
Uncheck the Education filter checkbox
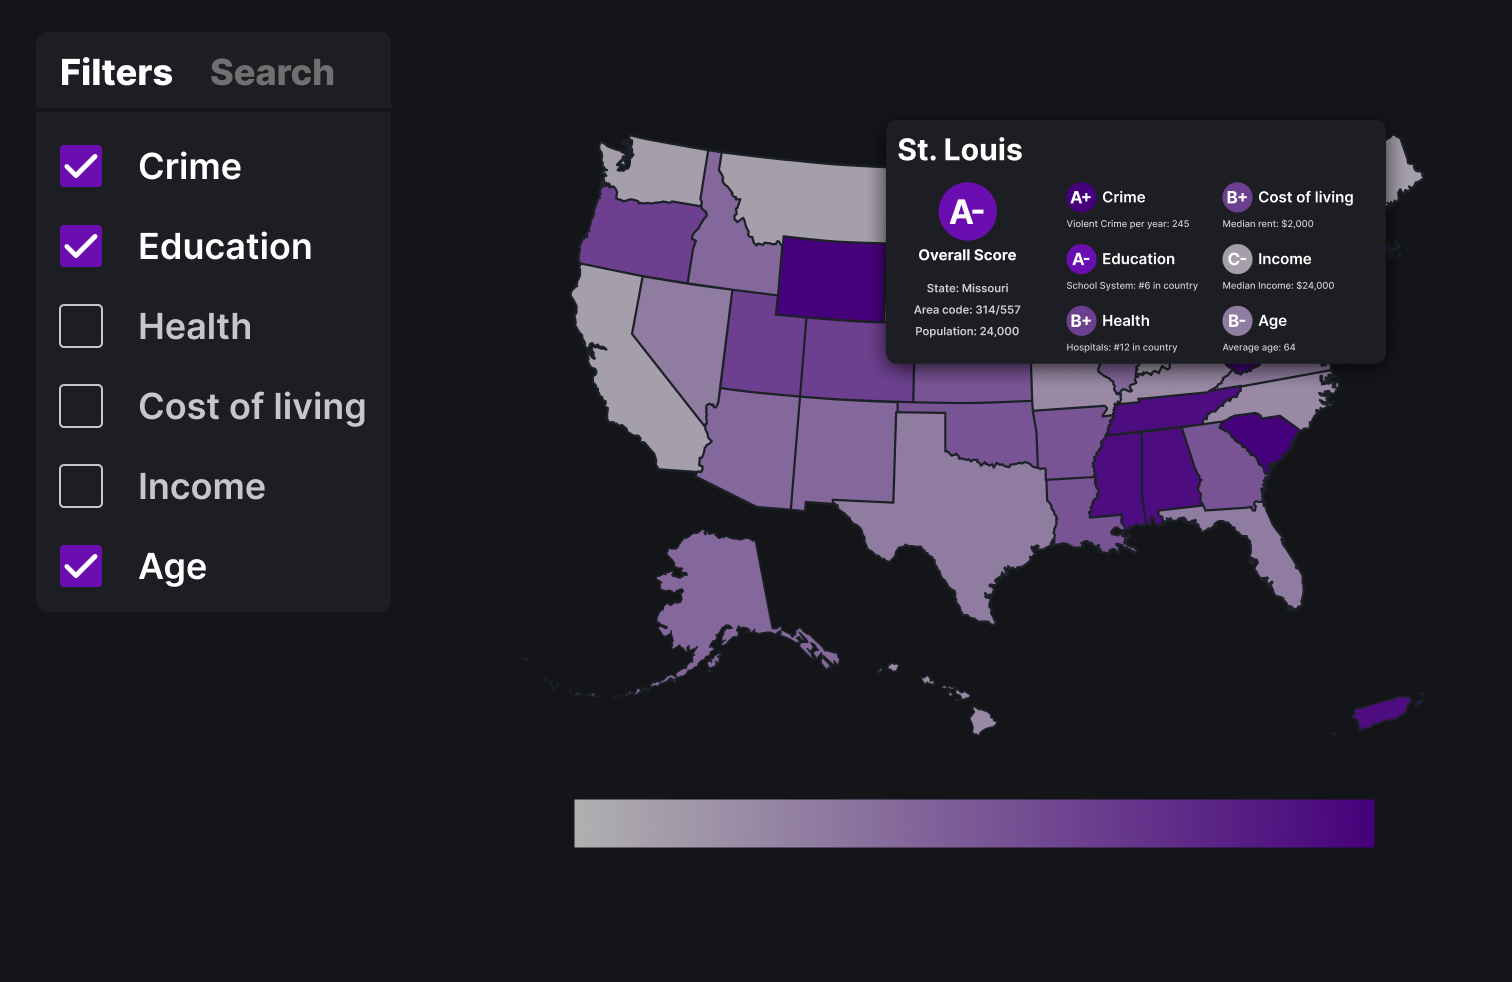81,246
